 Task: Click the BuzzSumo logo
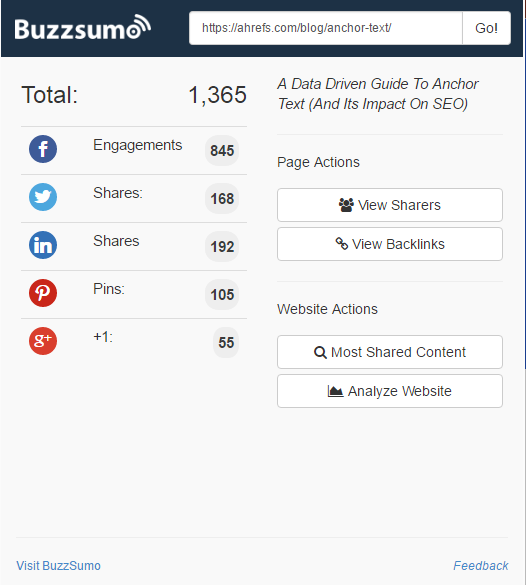[82, 28]
